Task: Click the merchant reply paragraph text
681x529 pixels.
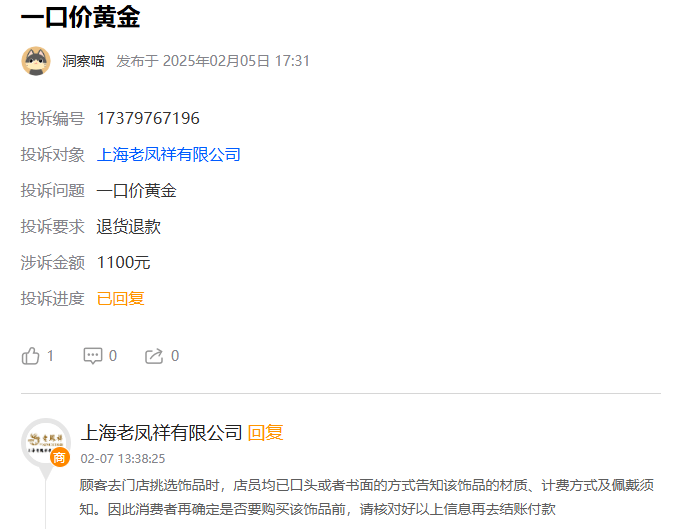Action: click(x=367, y=497)
